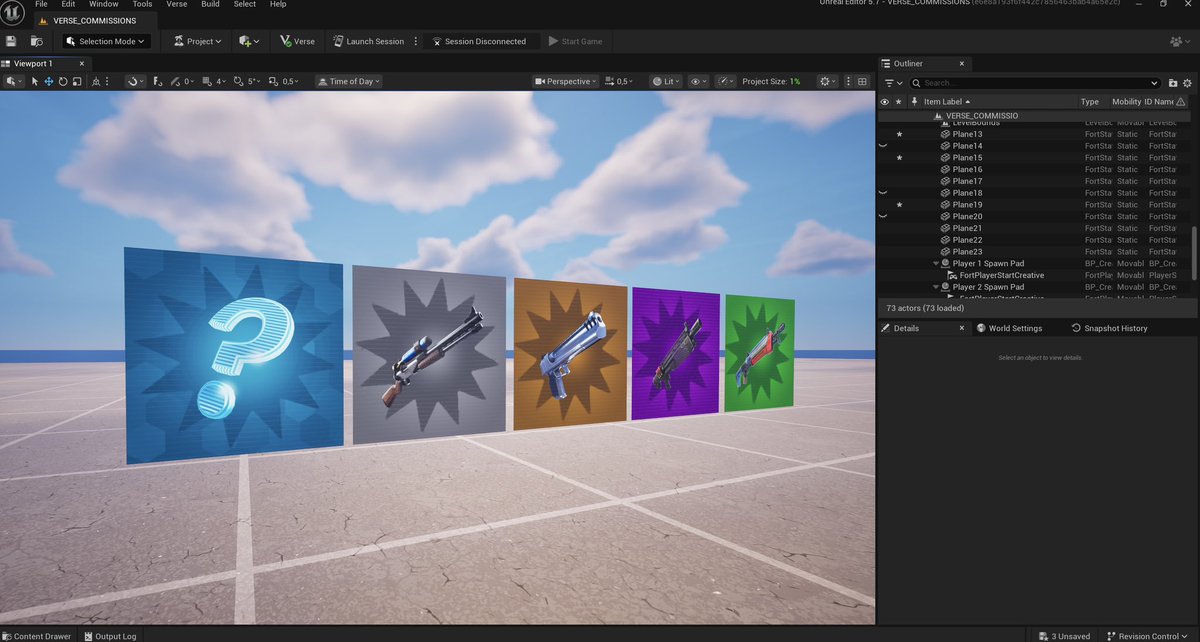Image resolution: width=1200 pixels, height=642 pixels.
Task: Close the Viewport 1 tab
Action: (83, 63)
